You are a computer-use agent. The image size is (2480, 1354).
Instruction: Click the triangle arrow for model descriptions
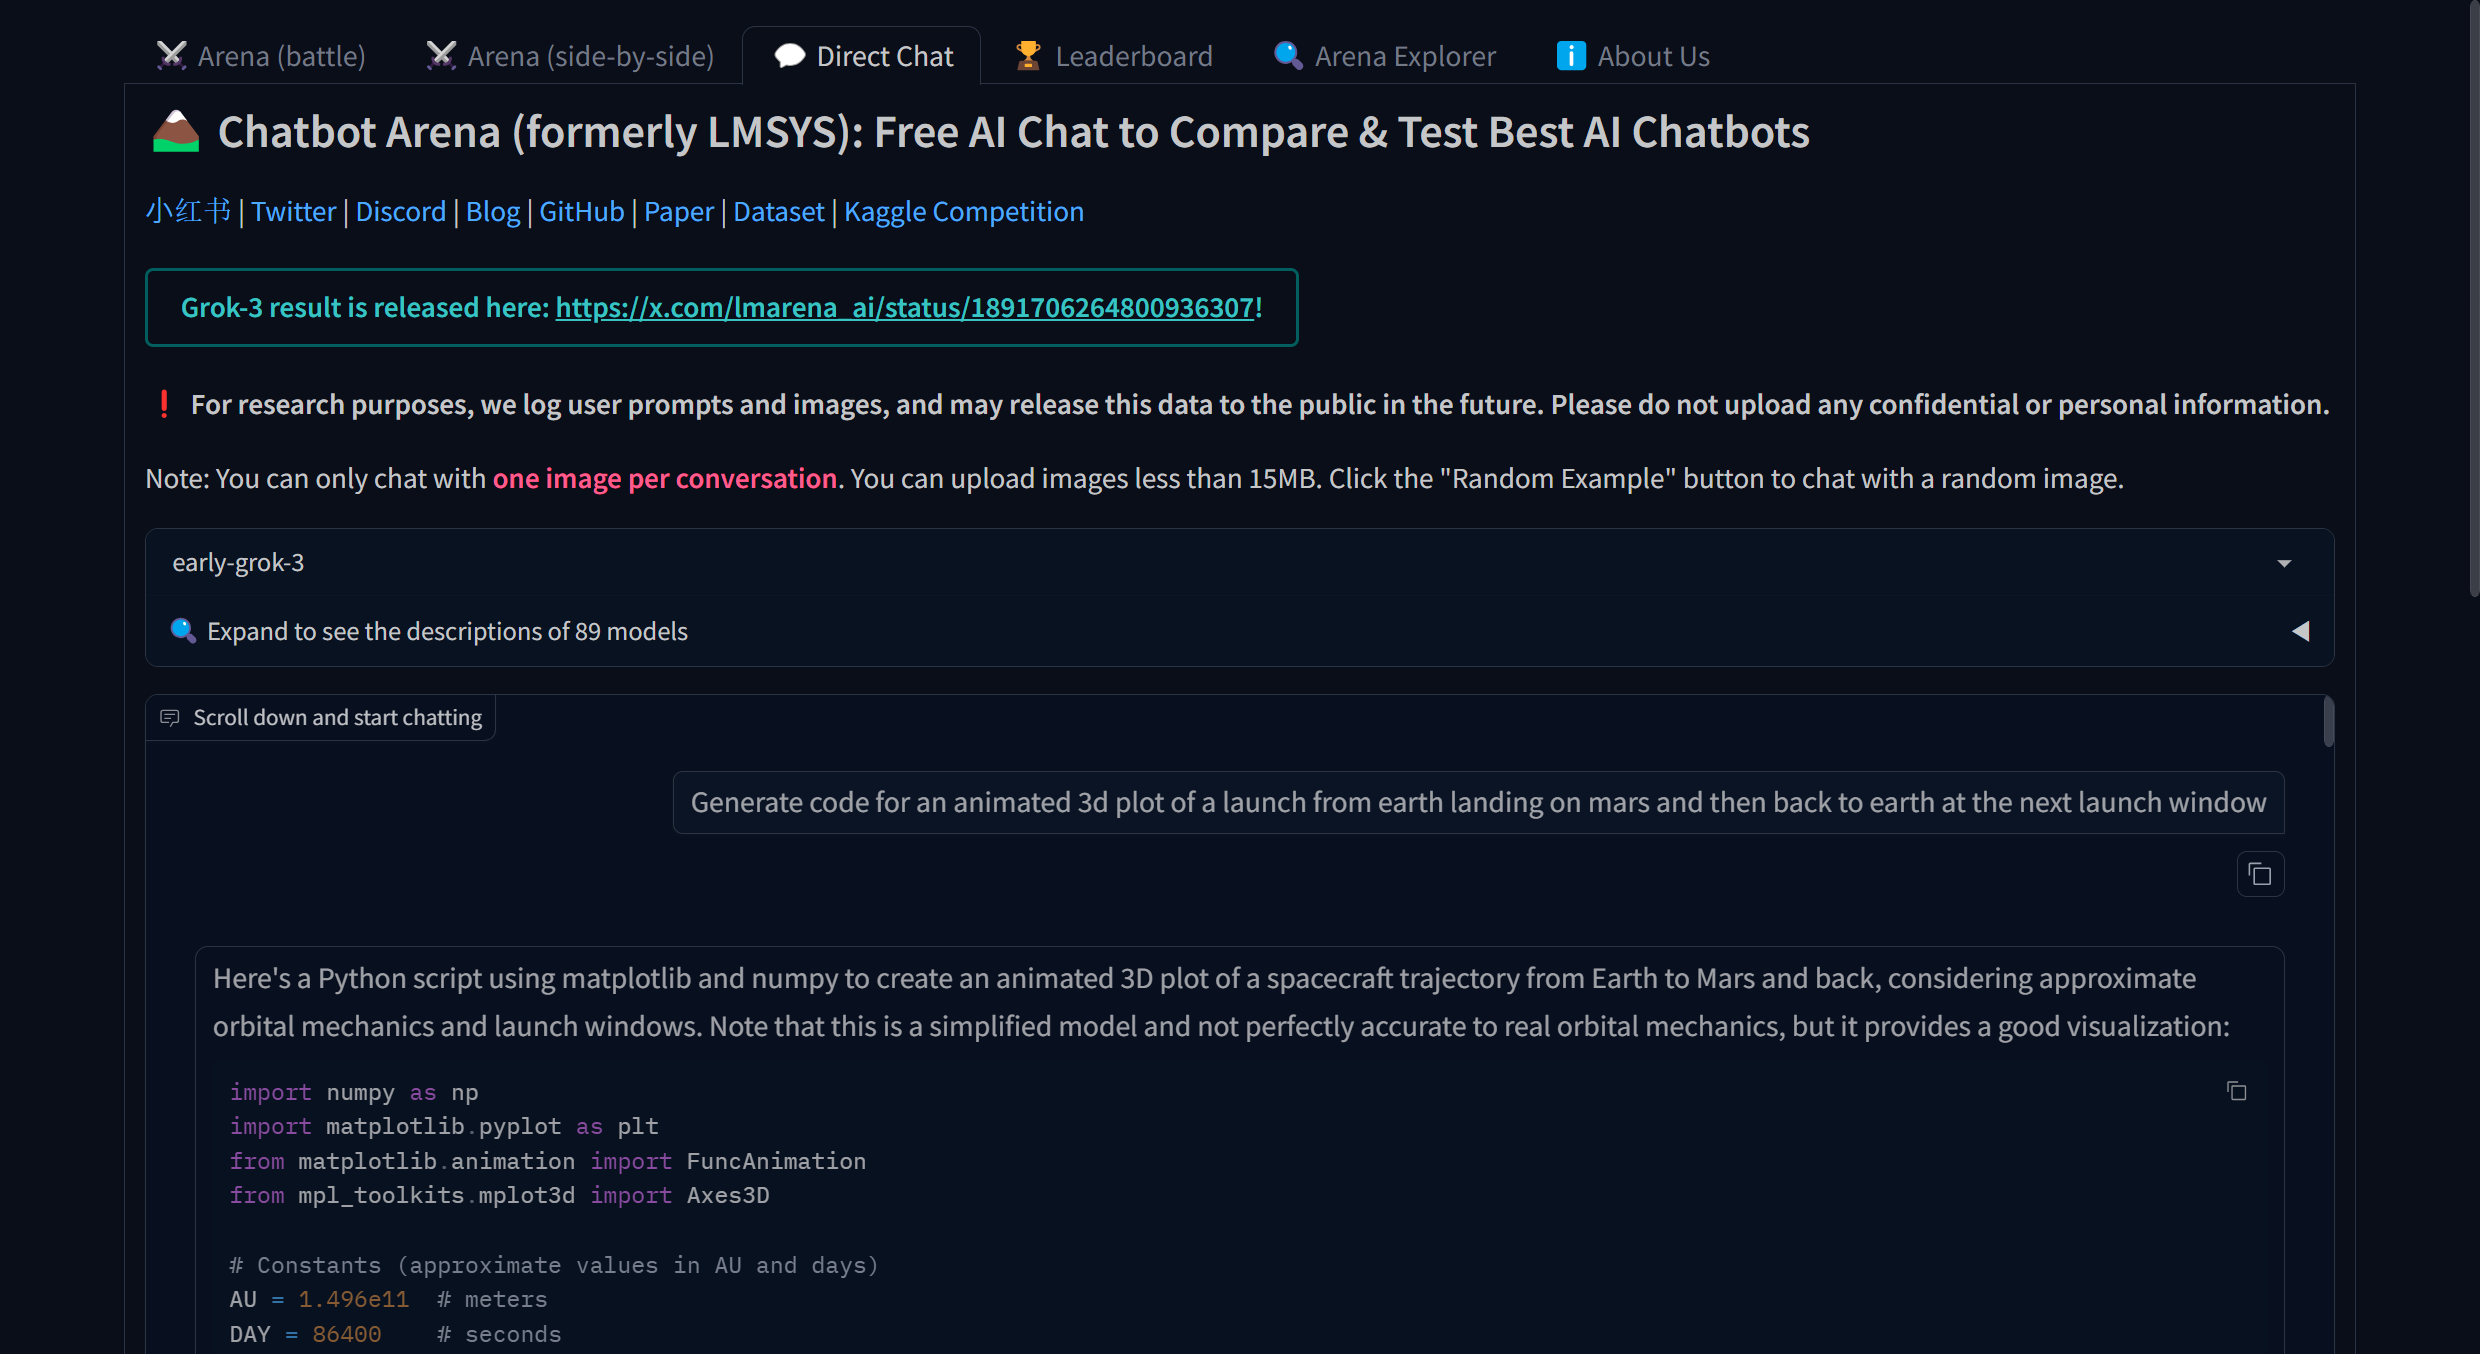pyautogui.click(x=2300, y=631)
